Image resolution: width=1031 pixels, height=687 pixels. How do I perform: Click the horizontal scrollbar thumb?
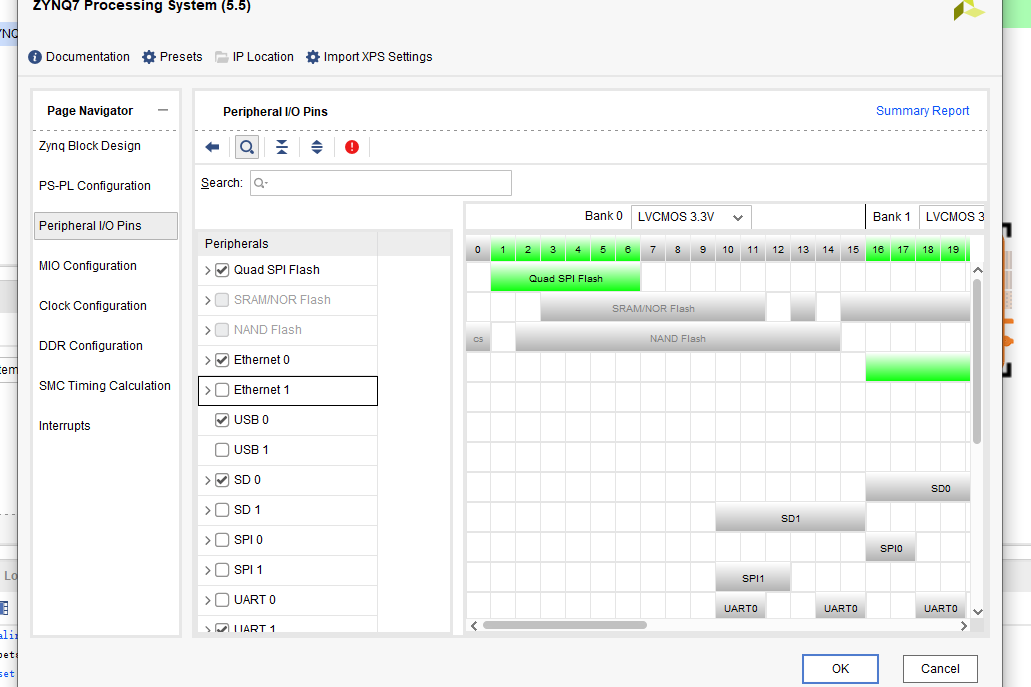(x=565, y=625)
